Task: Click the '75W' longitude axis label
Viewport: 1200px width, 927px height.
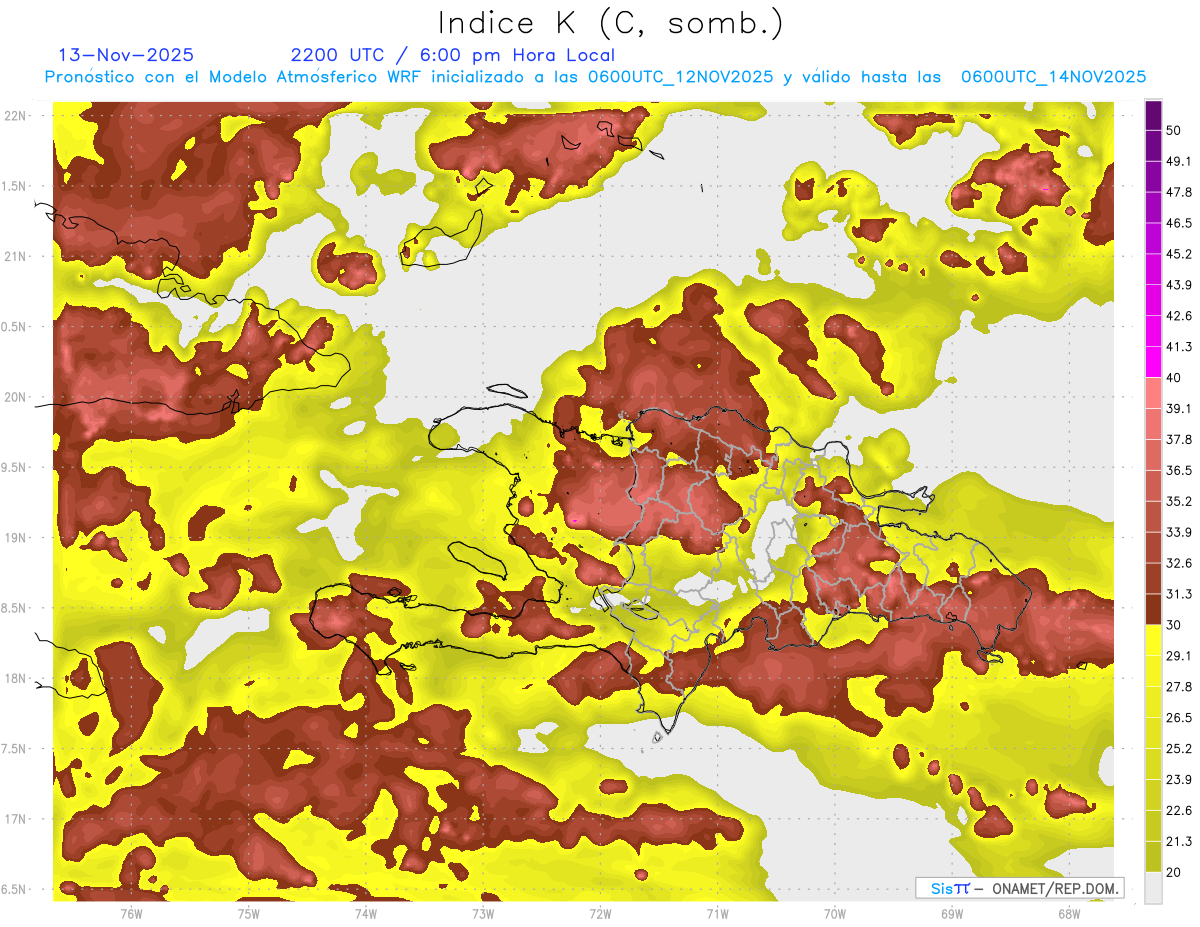Action: [249, 913]
